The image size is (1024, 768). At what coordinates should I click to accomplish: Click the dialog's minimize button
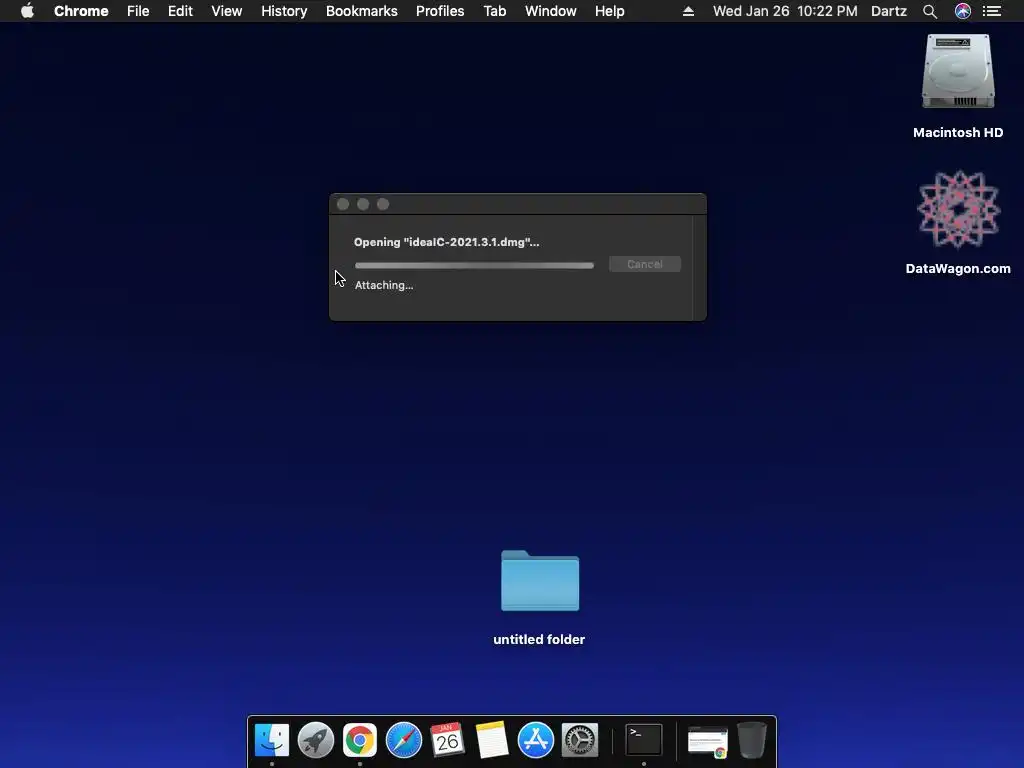pyautogui.click(x=363, y=204)
